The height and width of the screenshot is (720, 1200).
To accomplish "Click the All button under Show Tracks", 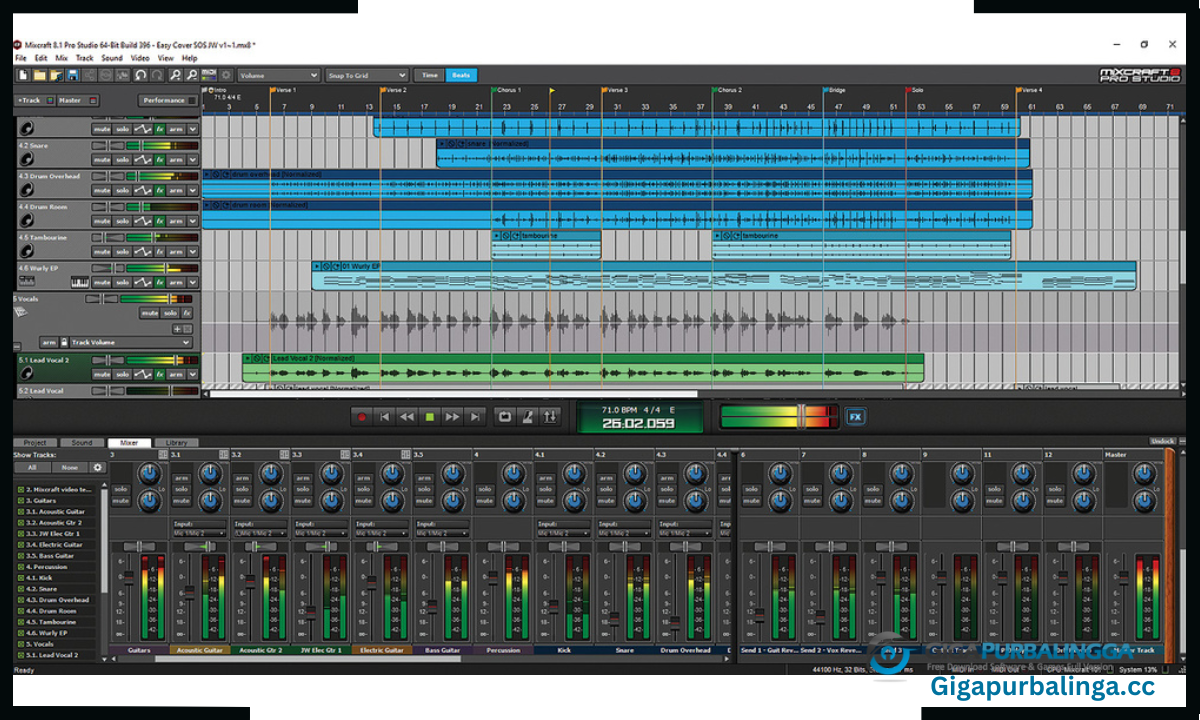I will point(32,468).
